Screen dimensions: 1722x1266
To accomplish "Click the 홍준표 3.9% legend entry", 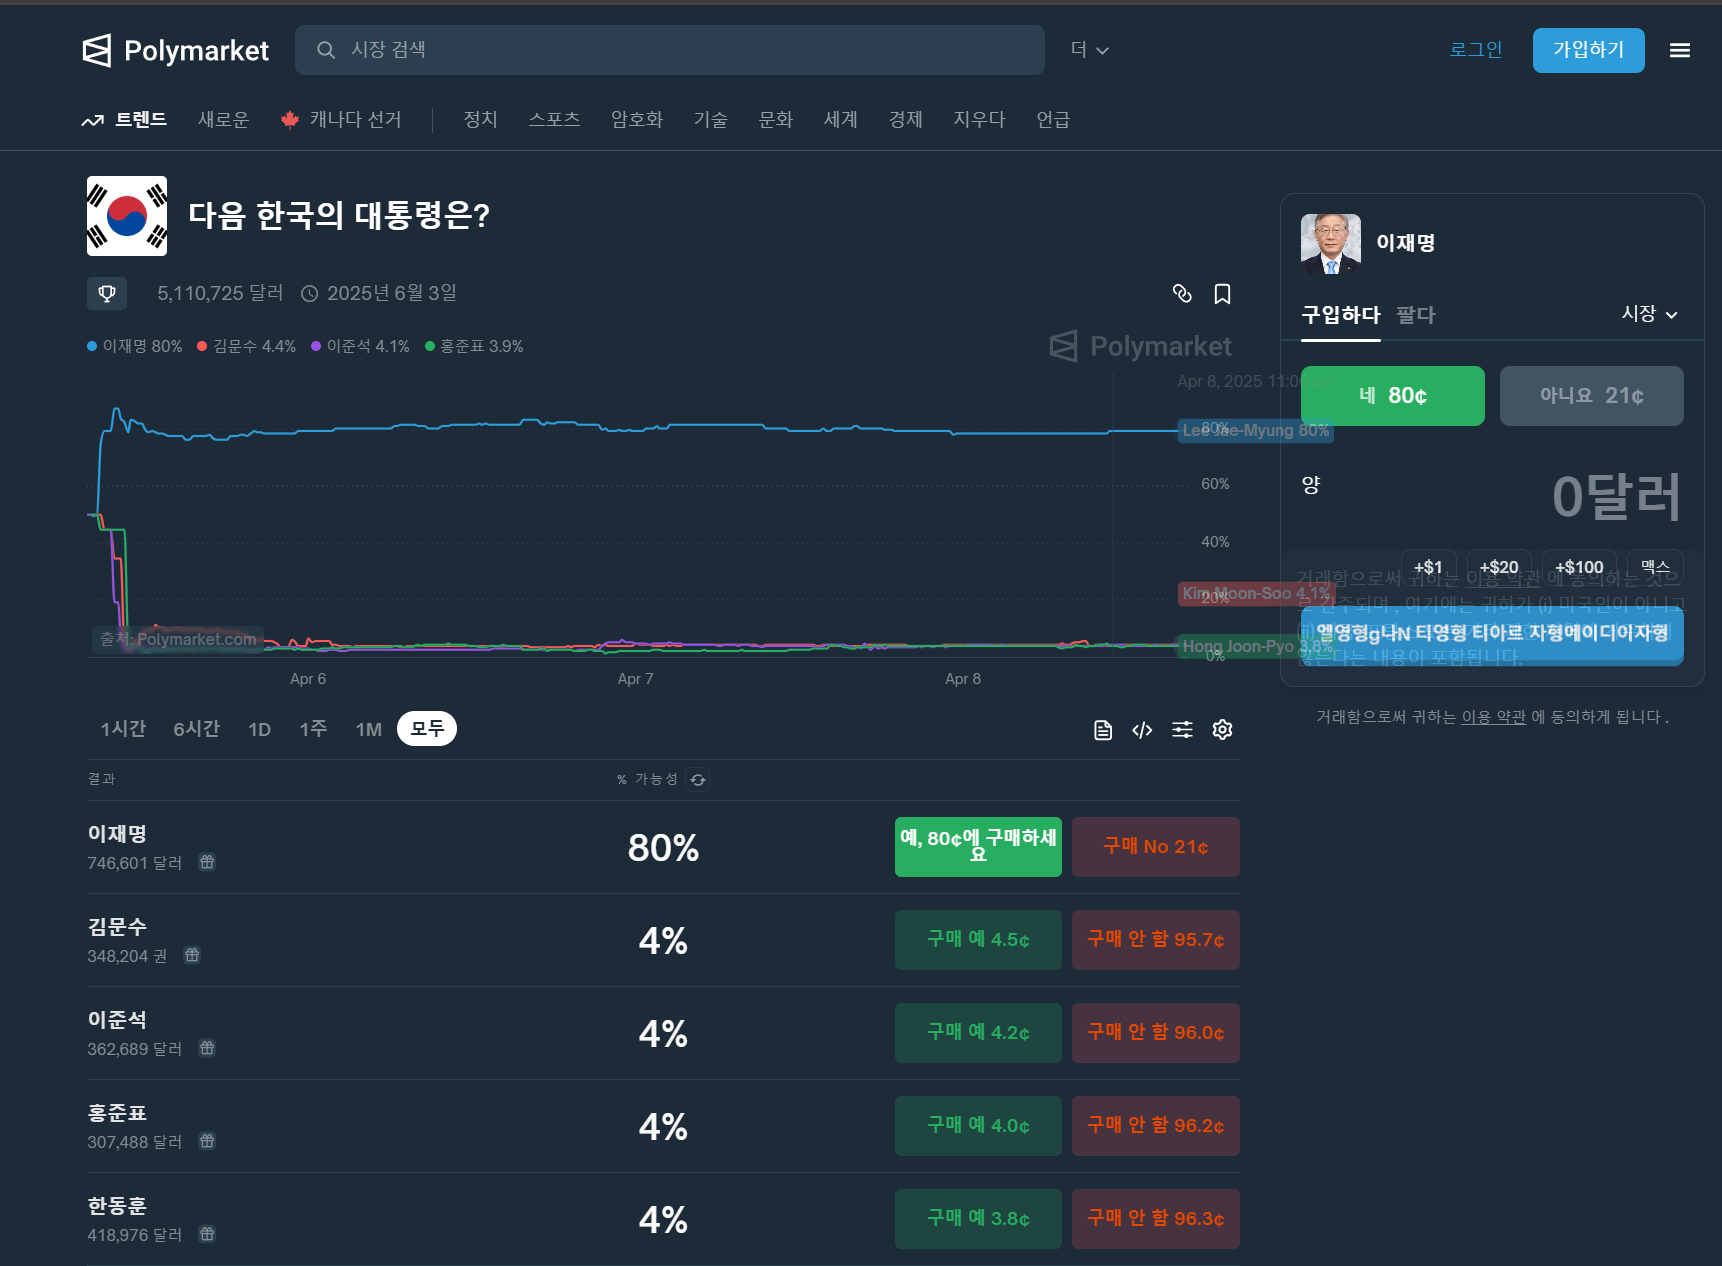I will pyautogui.click(x=474, y=346).
